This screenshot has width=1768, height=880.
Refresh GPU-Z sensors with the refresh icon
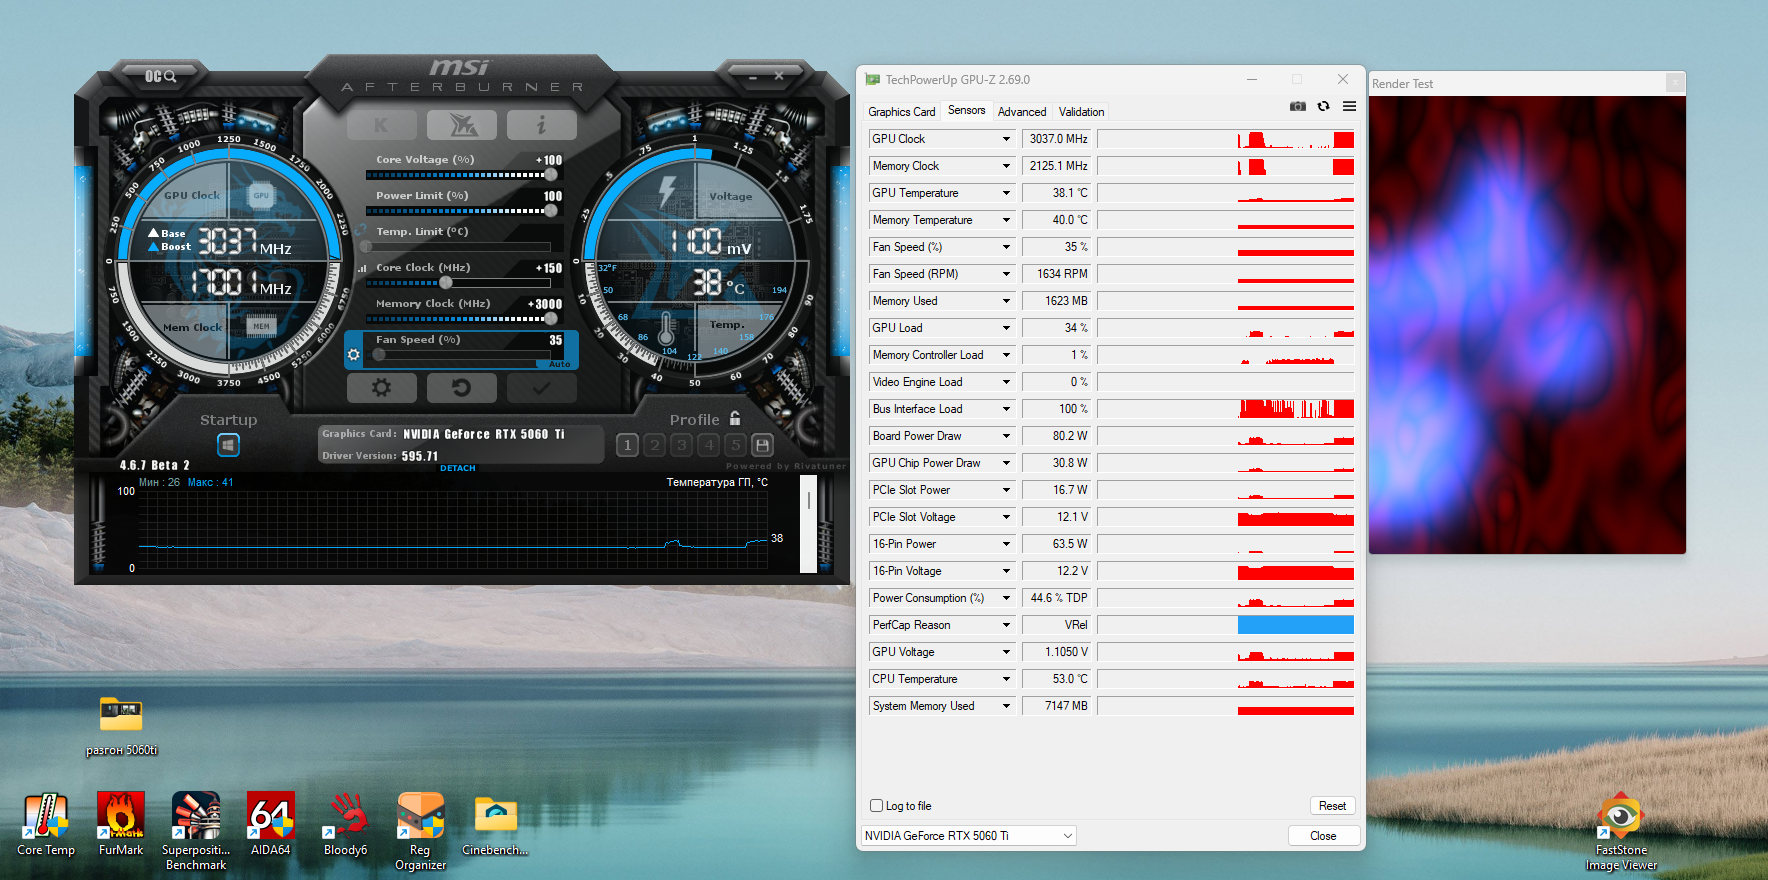[1324, 106]
